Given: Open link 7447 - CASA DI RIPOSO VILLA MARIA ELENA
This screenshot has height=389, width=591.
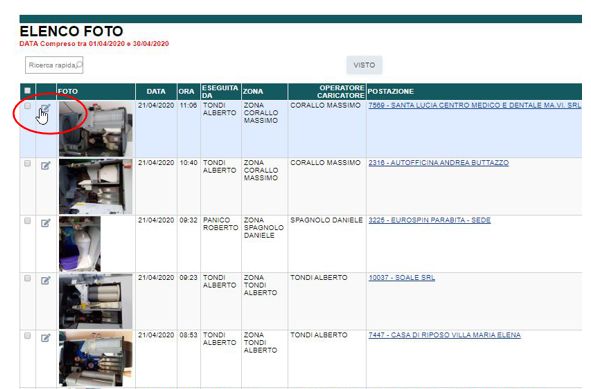Looking at the screenshot, I should [x=444, y=335].
